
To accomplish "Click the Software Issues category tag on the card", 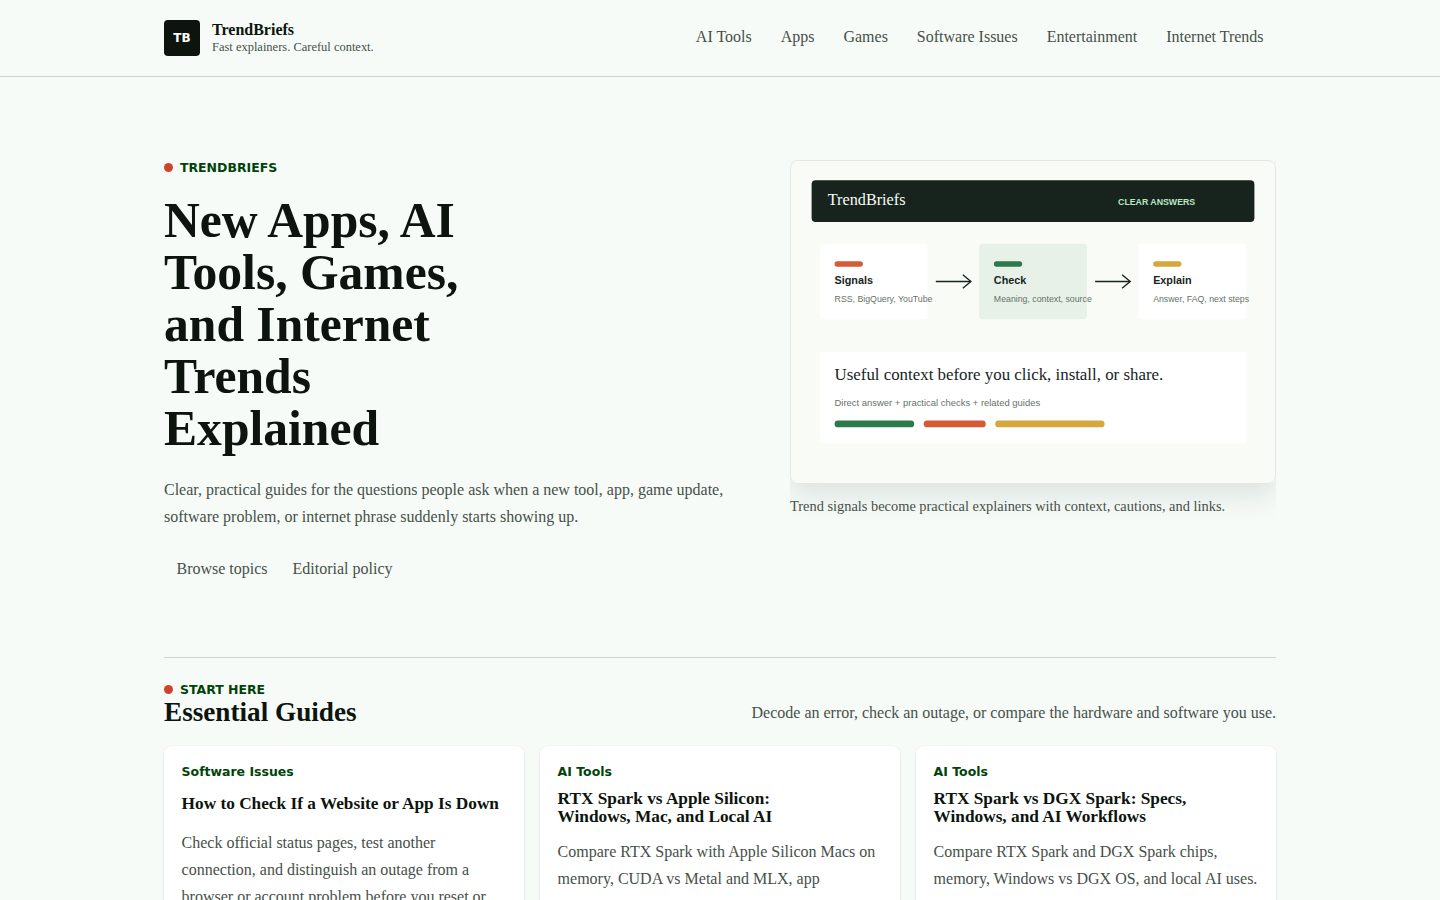I will tap(237, 772).
